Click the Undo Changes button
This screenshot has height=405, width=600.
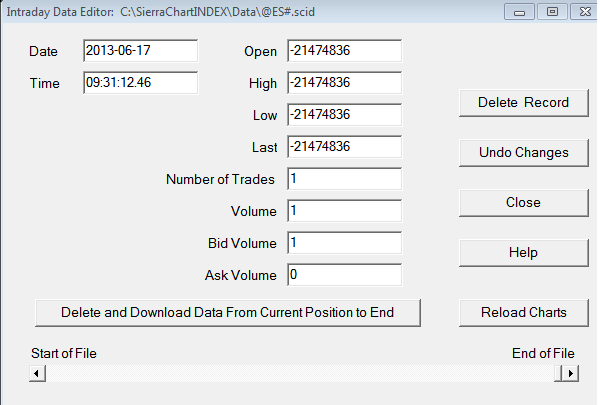tap(523, 153)
